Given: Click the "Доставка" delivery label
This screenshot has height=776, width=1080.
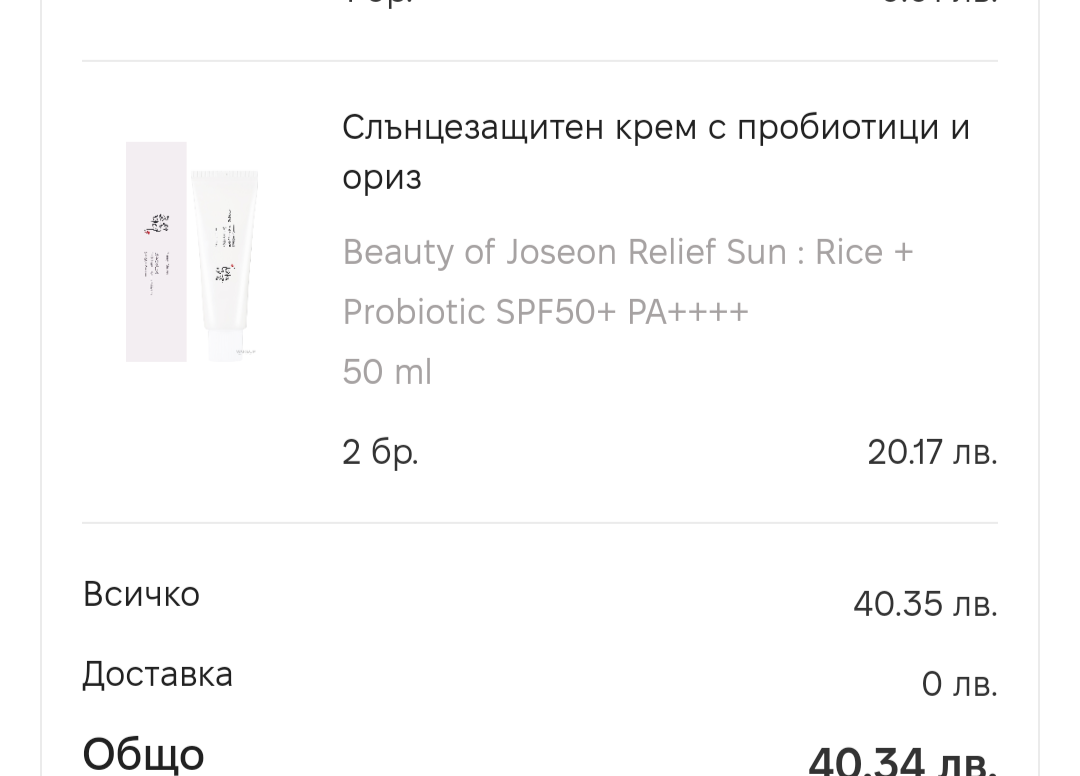Looking at the screenshot, I should 157,674.
